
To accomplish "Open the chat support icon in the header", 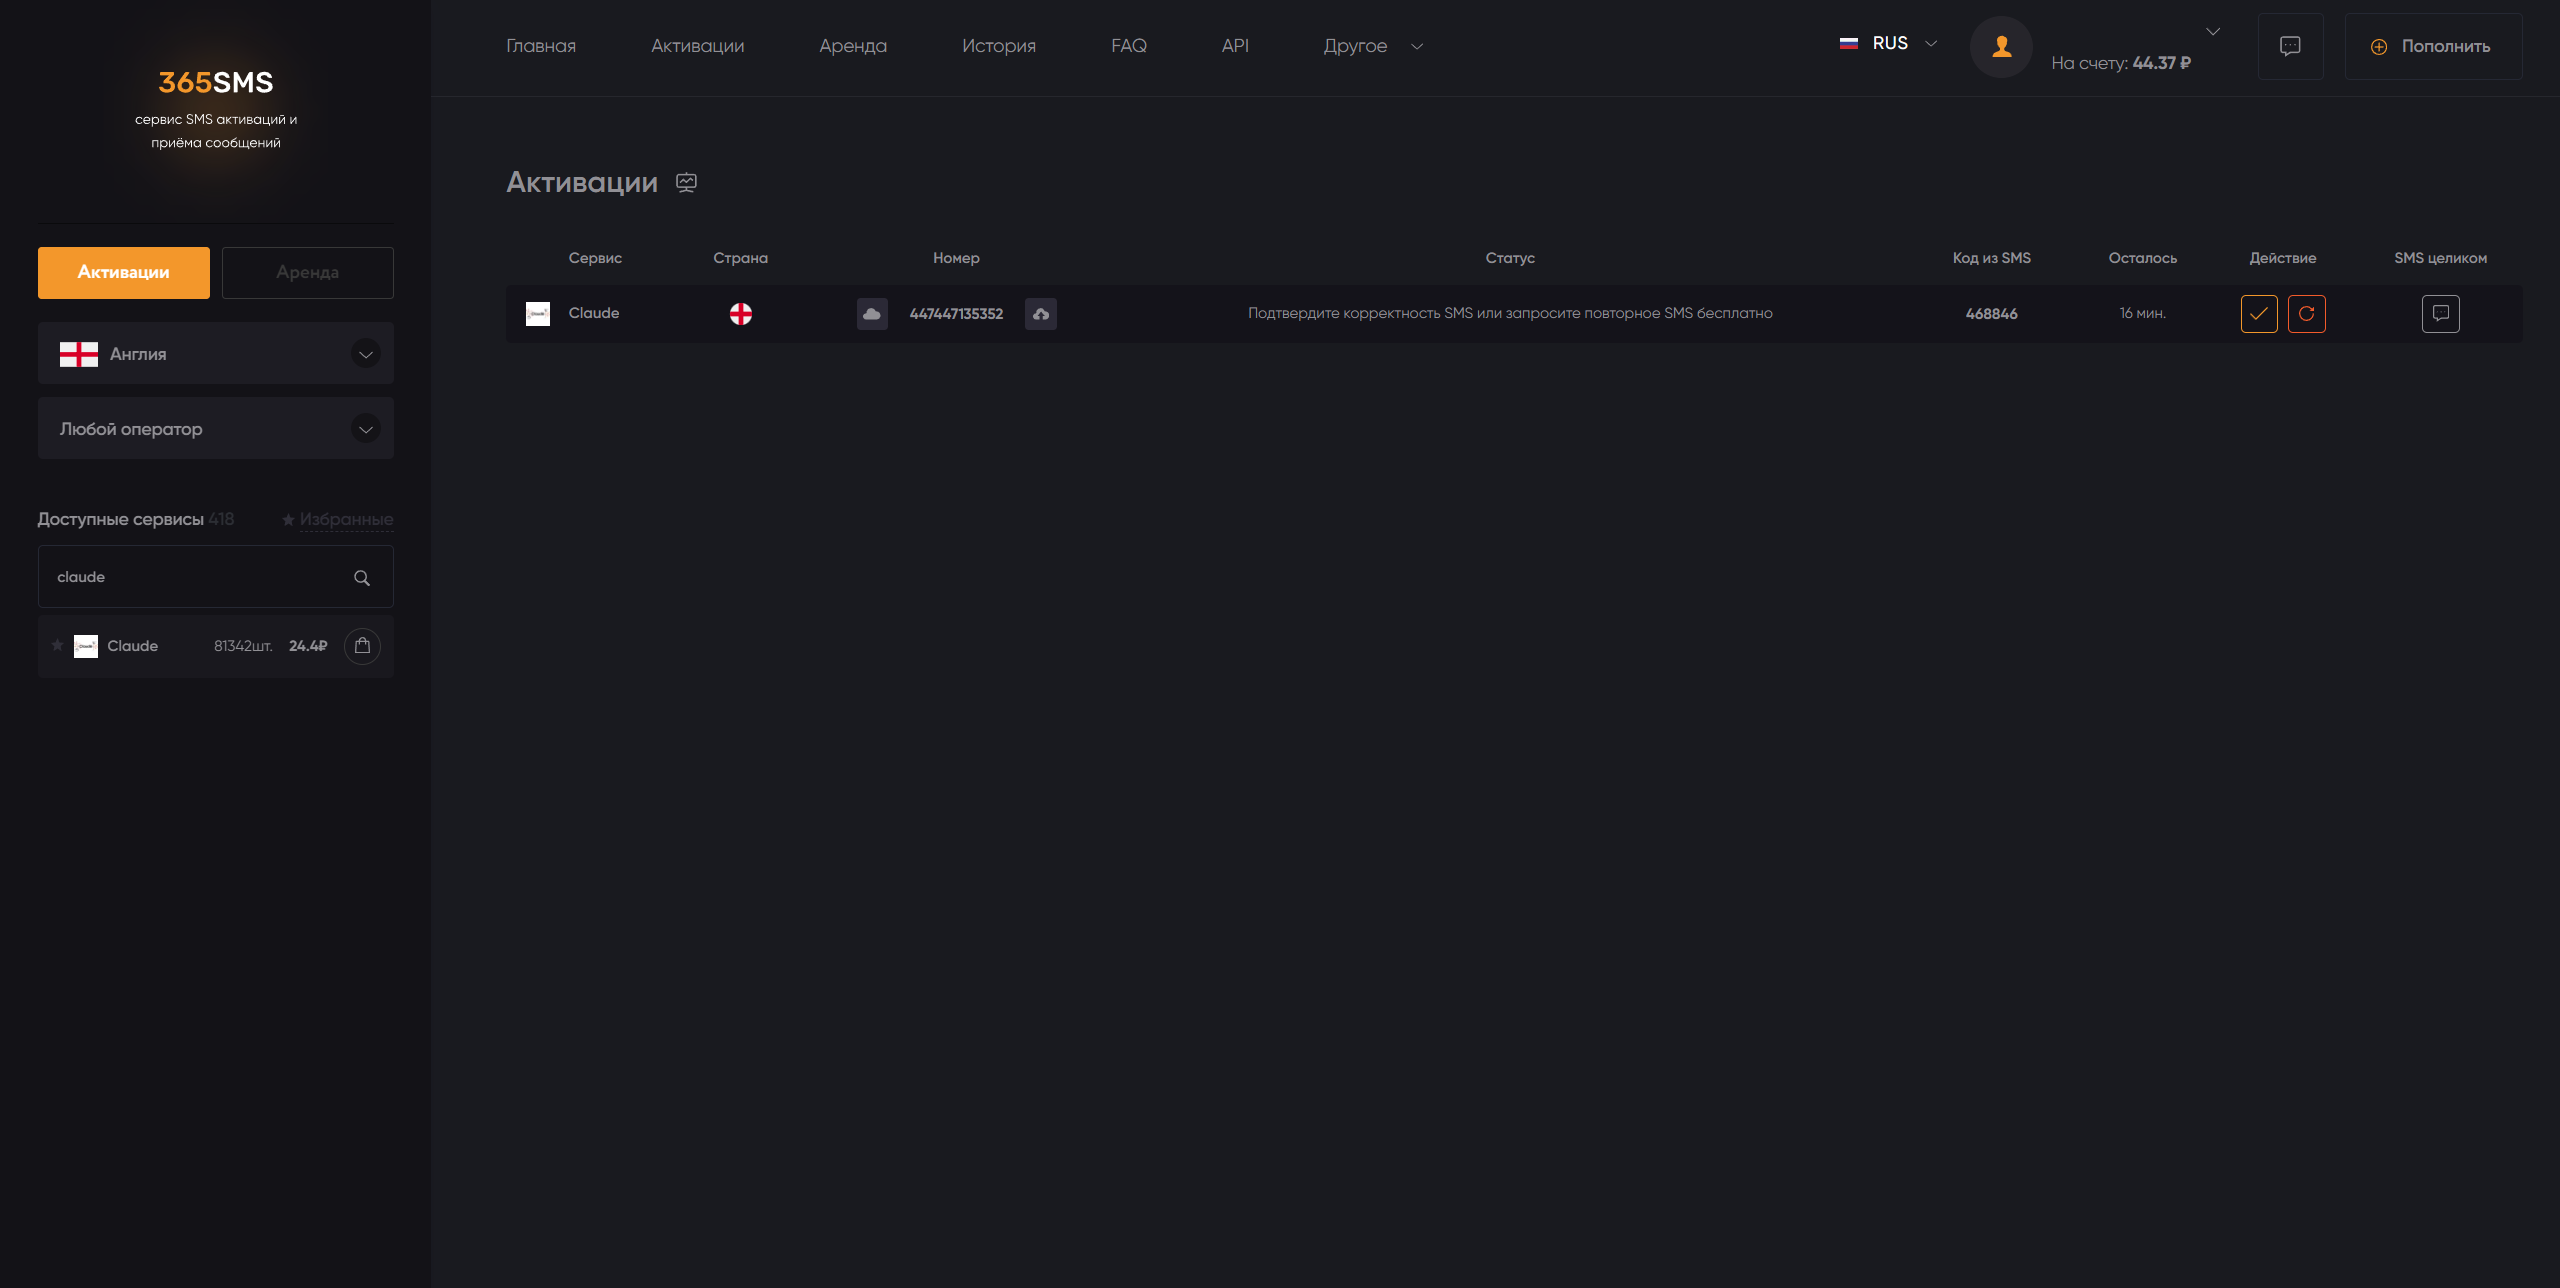I will click(x=2290, y=46).
